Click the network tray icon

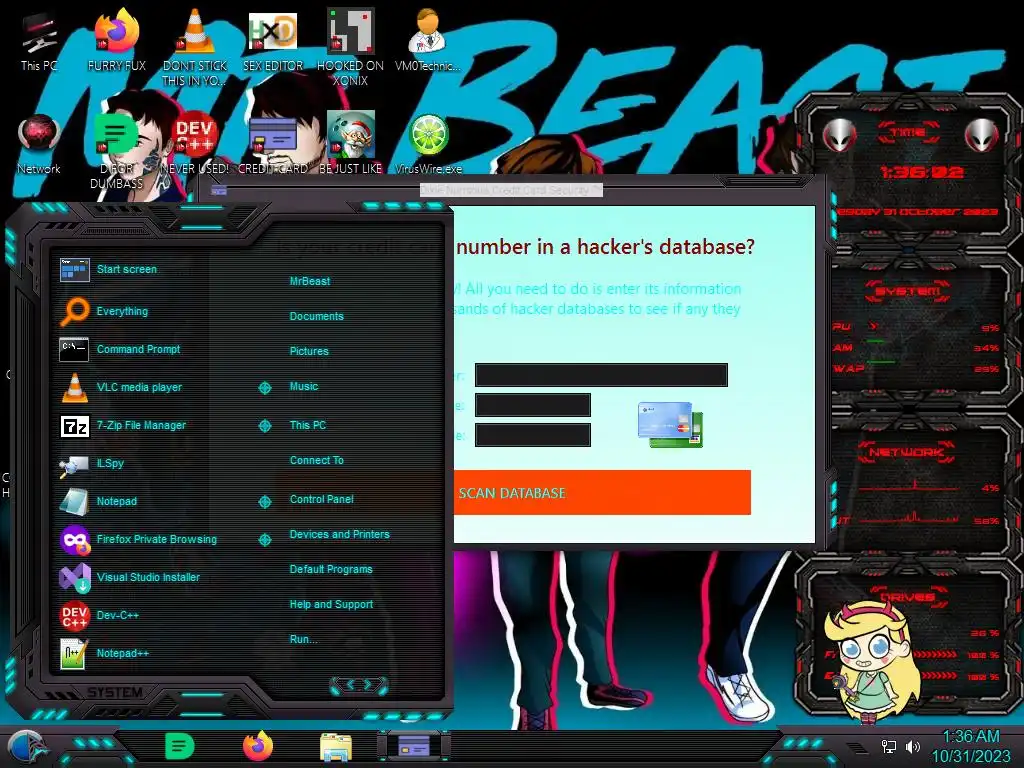pos(889,746)
